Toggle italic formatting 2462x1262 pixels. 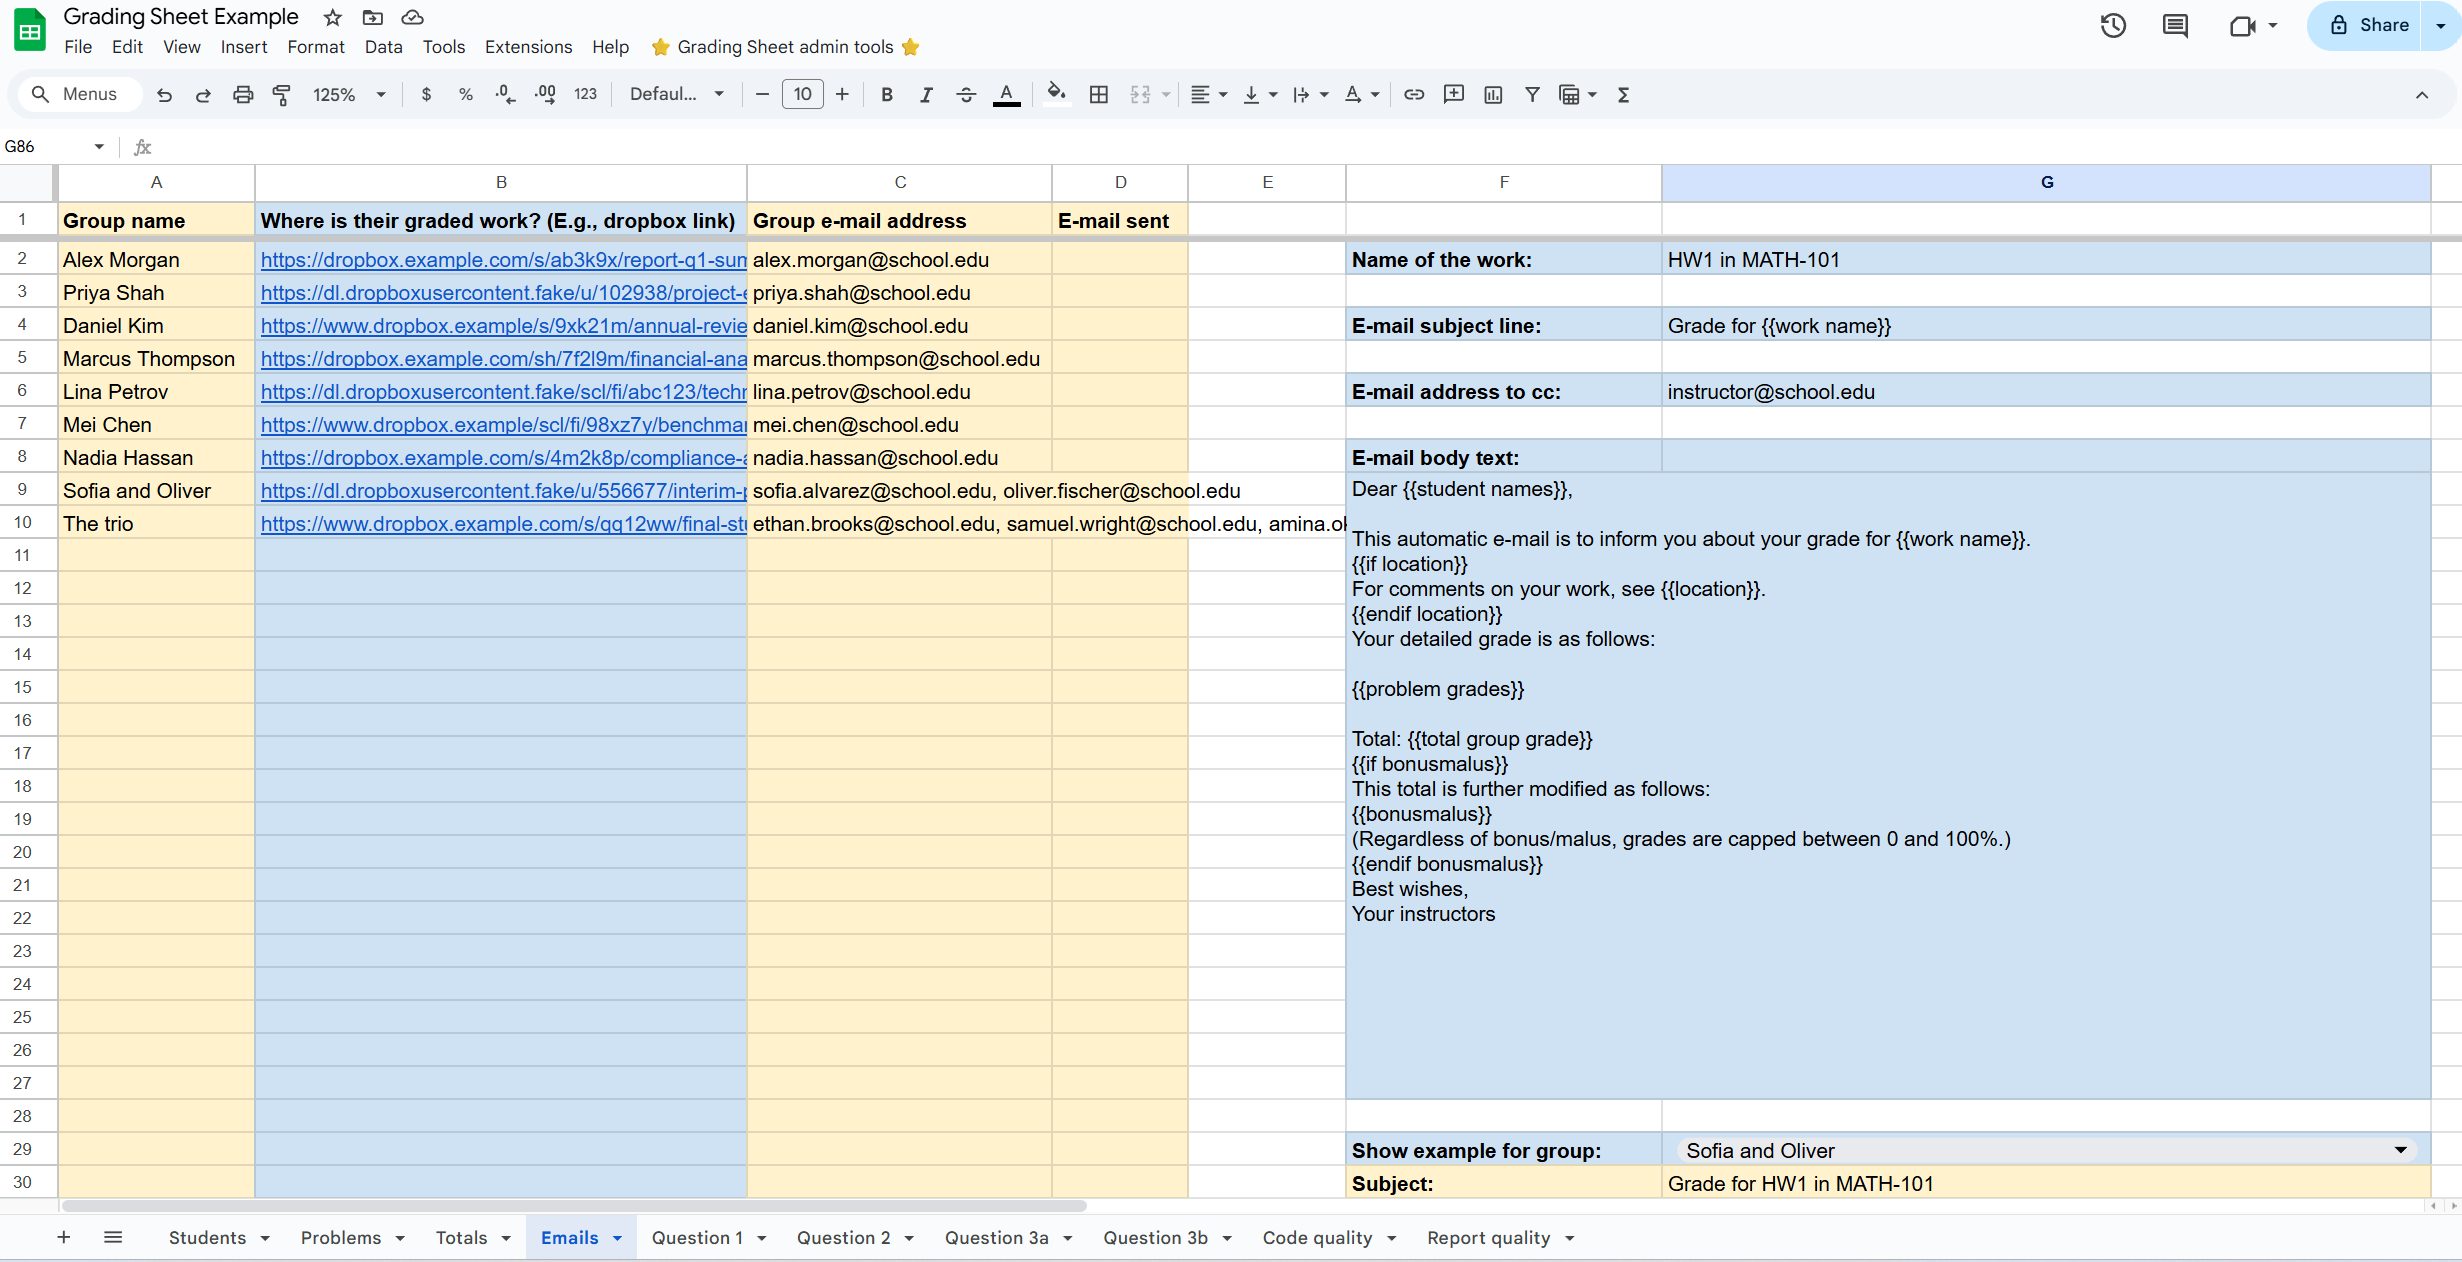926,95
